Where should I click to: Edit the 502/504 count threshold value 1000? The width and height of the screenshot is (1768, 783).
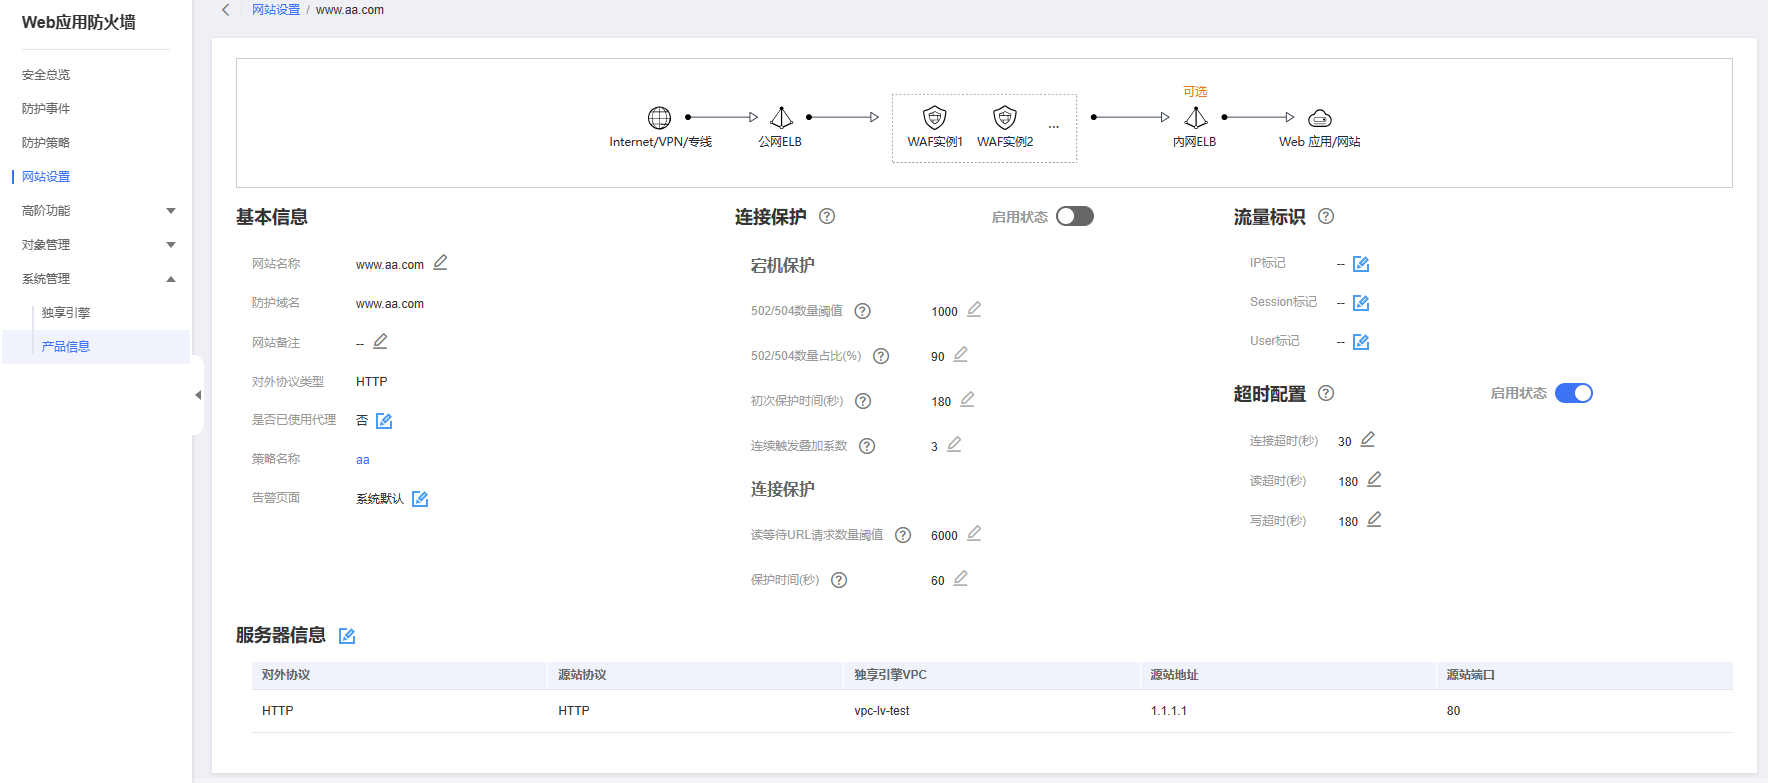click(x=974, y=310)
